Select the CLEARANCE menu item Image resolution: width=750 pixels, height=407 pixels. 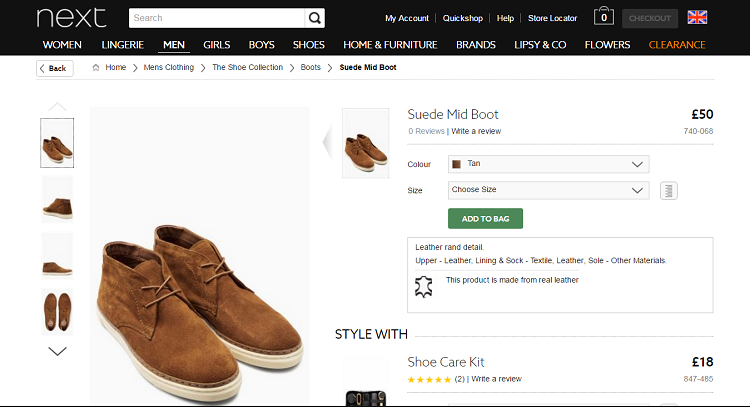(677, 45)
